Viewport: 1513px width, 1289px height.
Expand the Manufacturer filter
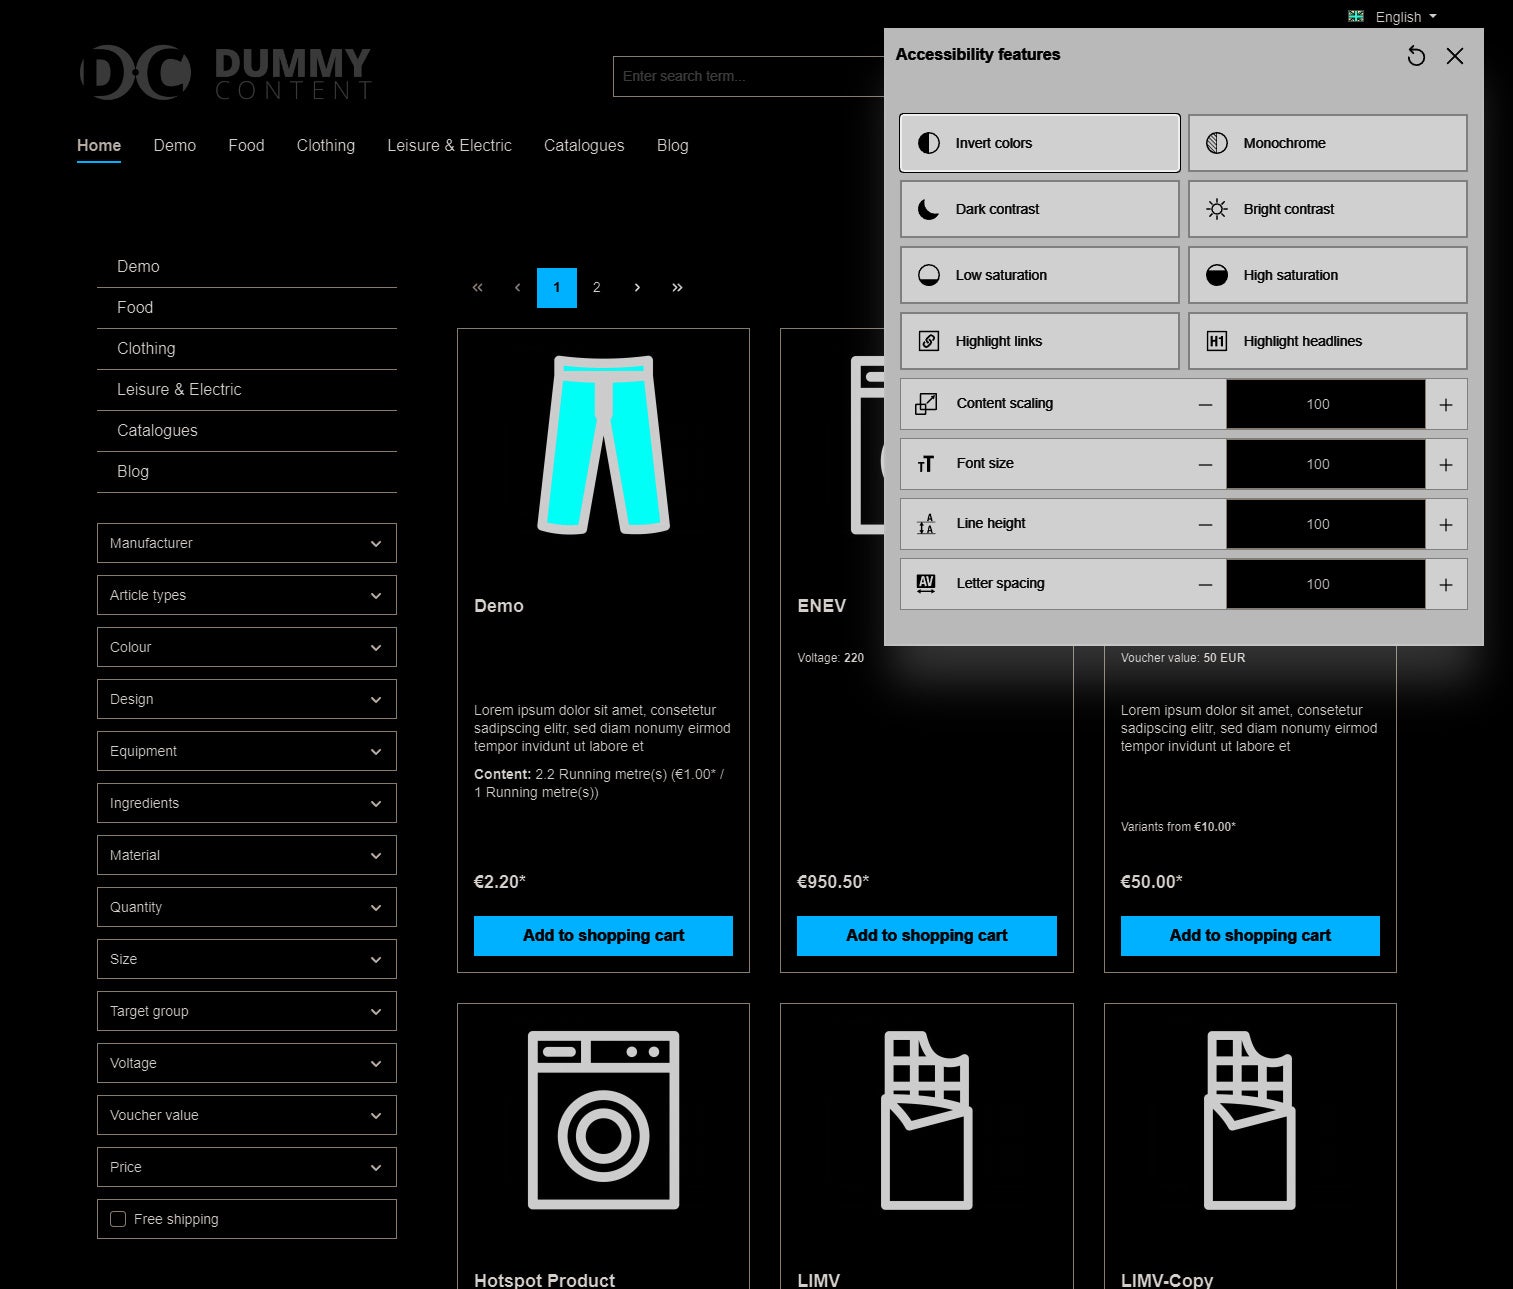tap(247, 543)
